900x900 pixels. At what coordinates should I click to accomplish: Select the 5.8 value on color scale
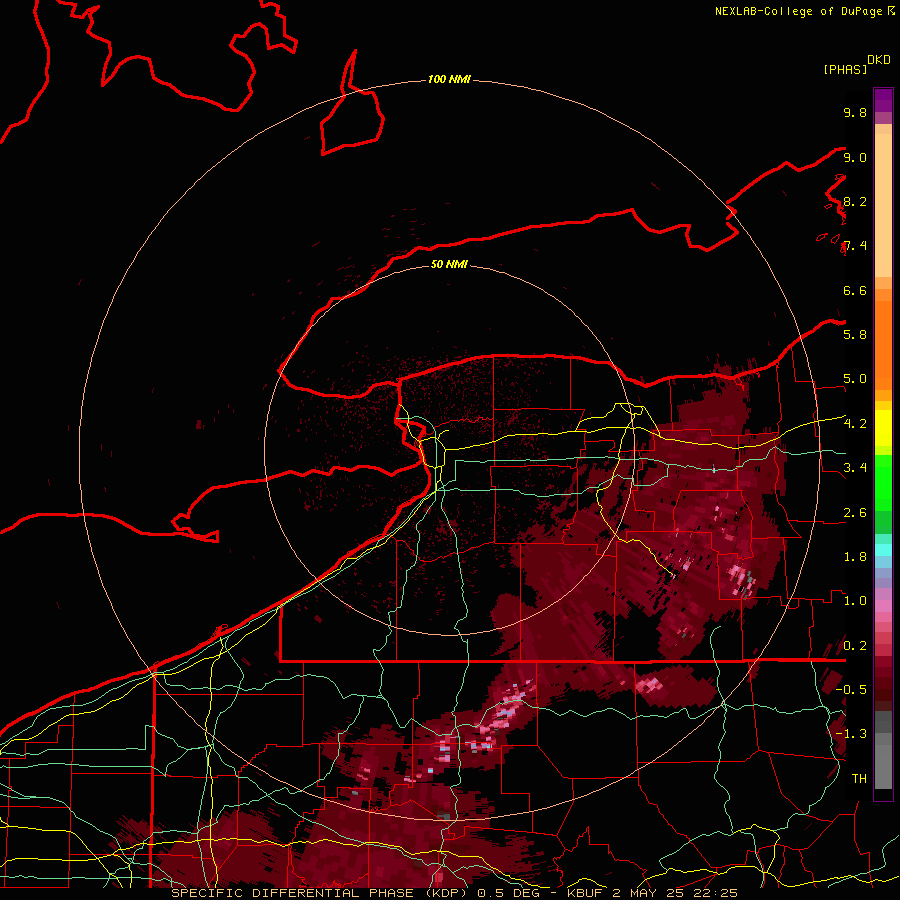coord(855,335)
